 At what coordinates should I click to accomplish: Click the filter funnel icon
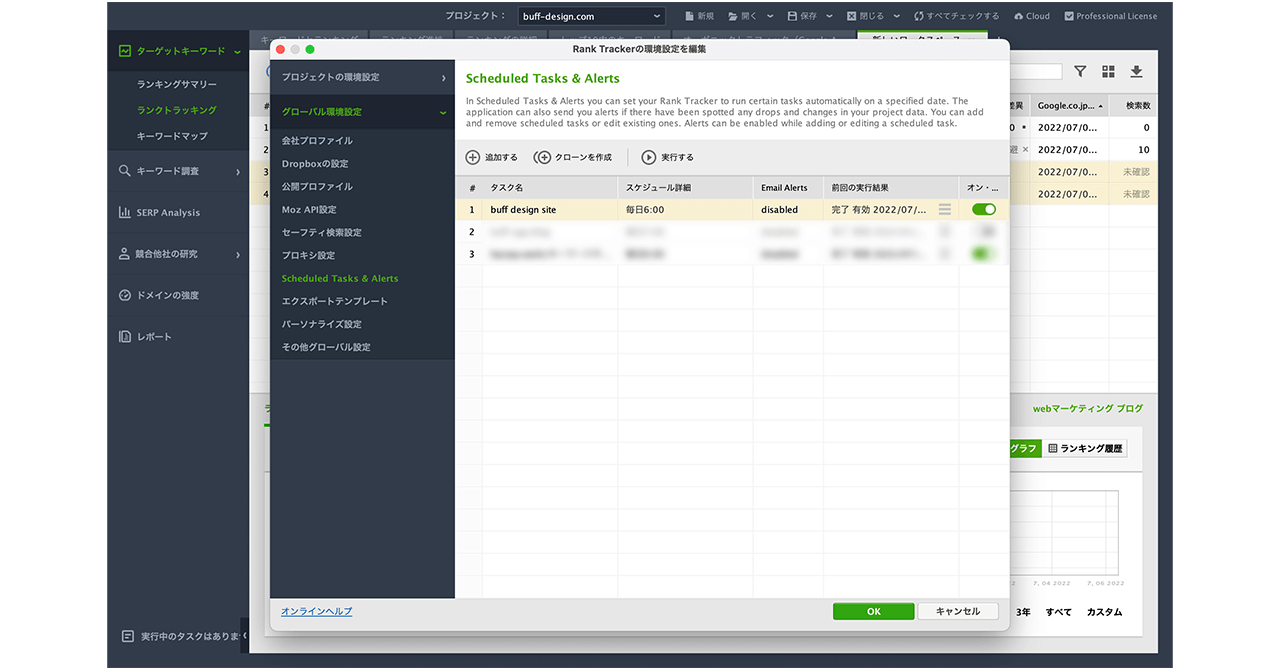pyautogui.click(x=1080, y=72)
